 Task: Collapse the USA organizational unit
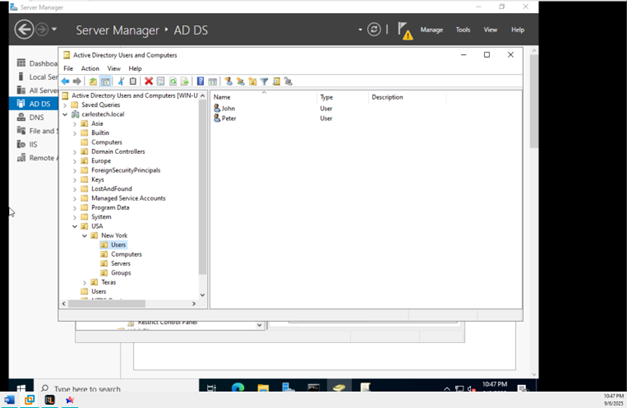click(75, 226)
